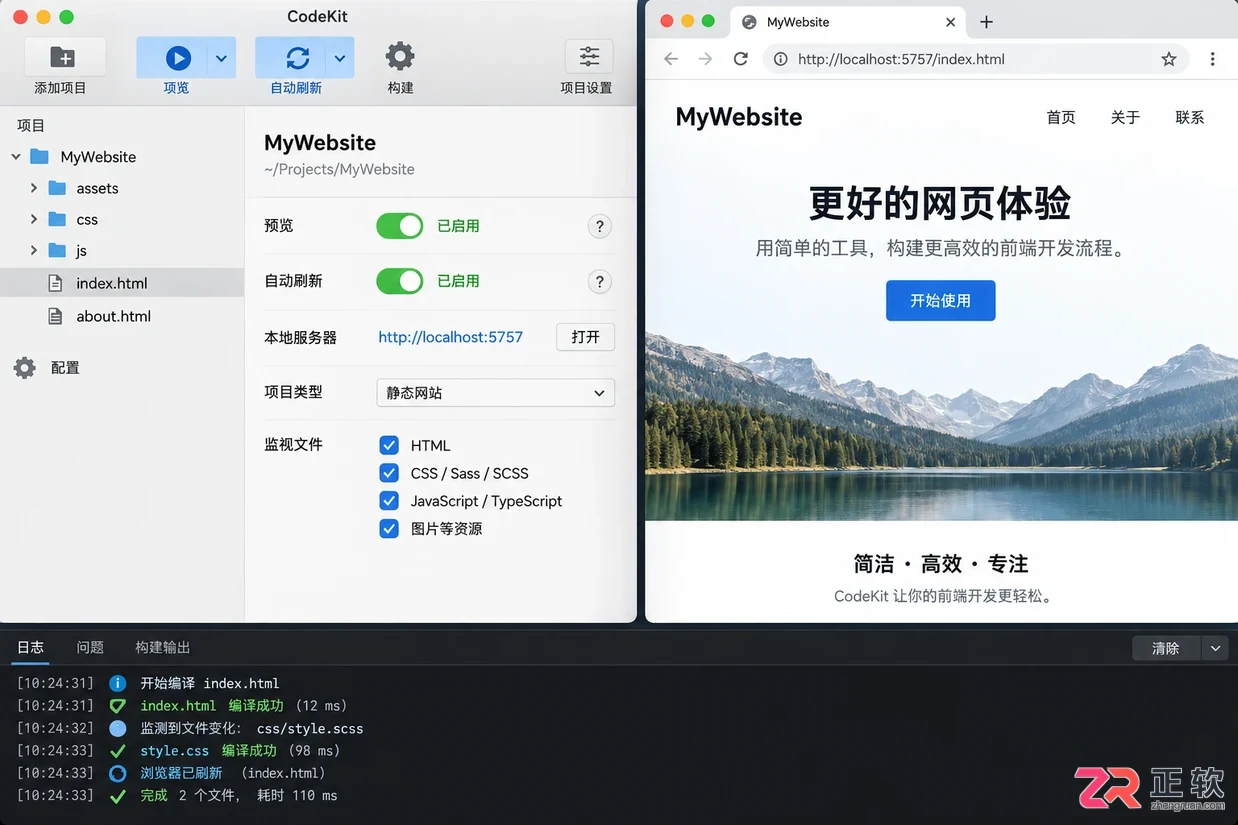1238x825 pixels.
Task: Click the 添加项目 add project icon
Action: (62, 57)
